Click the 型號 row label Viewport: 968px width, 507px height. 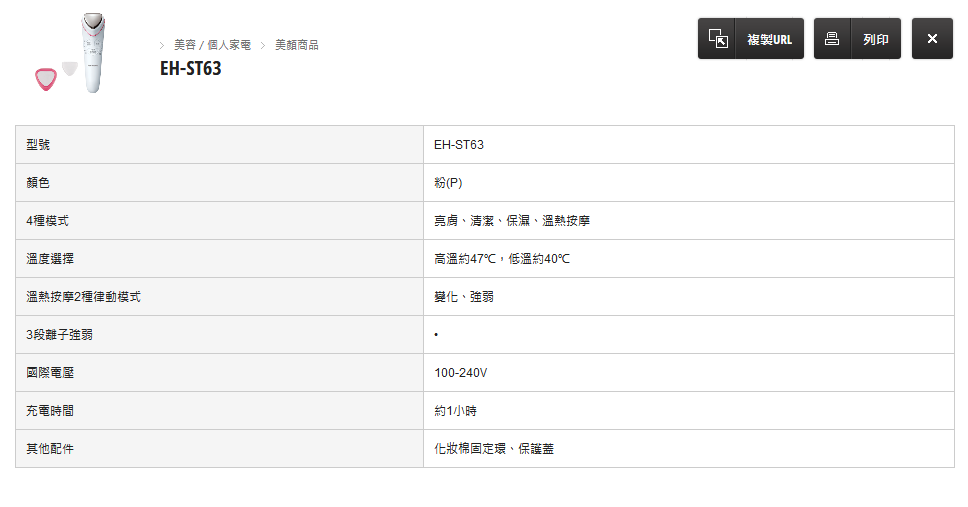[38, 145]
